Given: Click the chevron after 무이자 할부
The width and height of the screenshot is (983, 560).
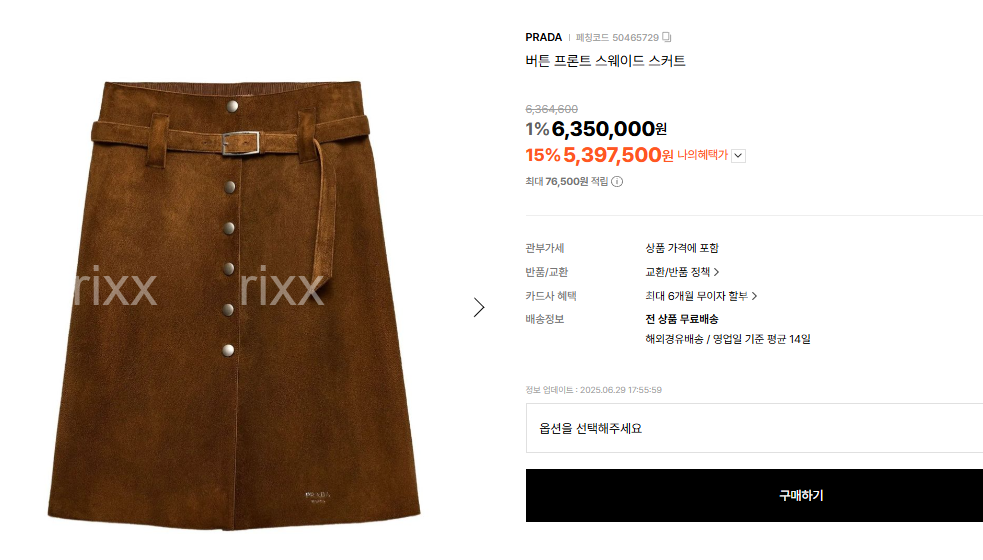Looking at the screenshot, I should (754, 296).
